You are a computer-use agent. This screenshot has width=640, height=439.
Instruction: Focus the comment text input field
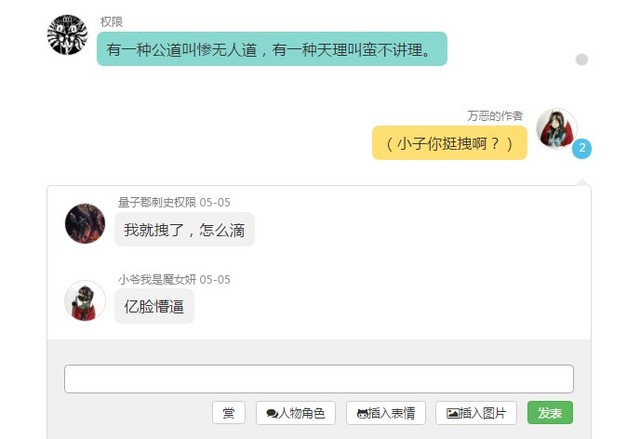click(318, 379)
